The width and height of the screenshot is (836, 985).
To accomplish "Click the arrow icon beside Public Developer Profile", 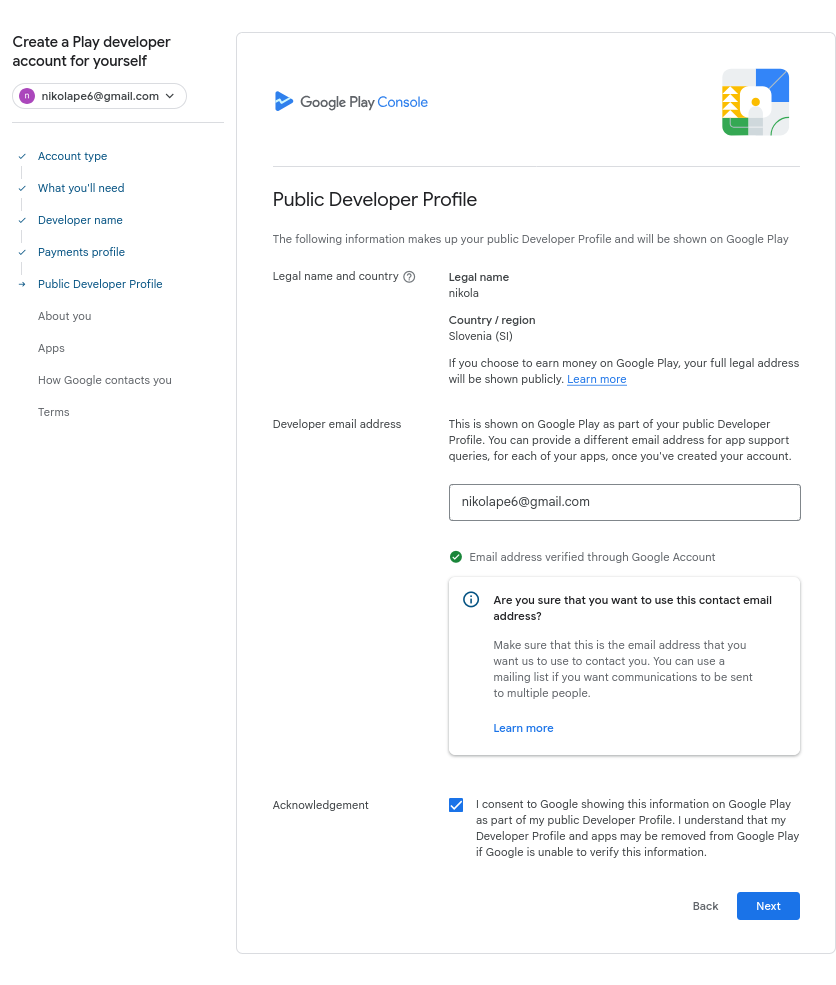I will [22, 285].
